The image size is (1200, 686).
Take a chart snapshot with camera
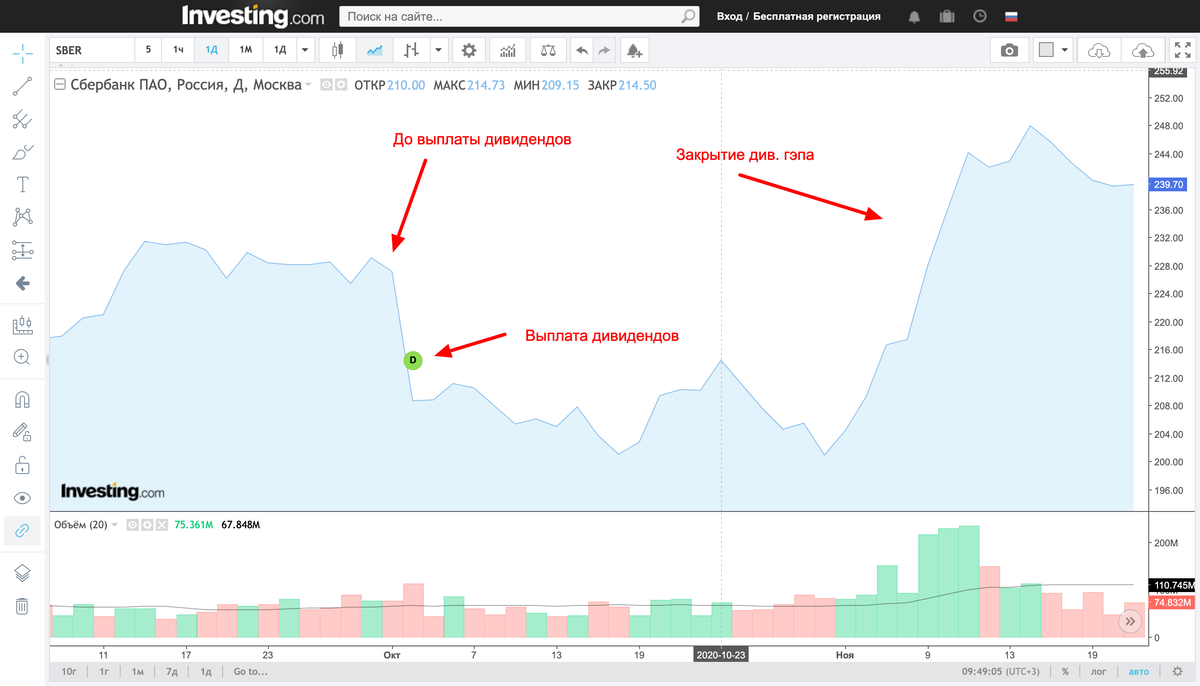[1009, 50]
